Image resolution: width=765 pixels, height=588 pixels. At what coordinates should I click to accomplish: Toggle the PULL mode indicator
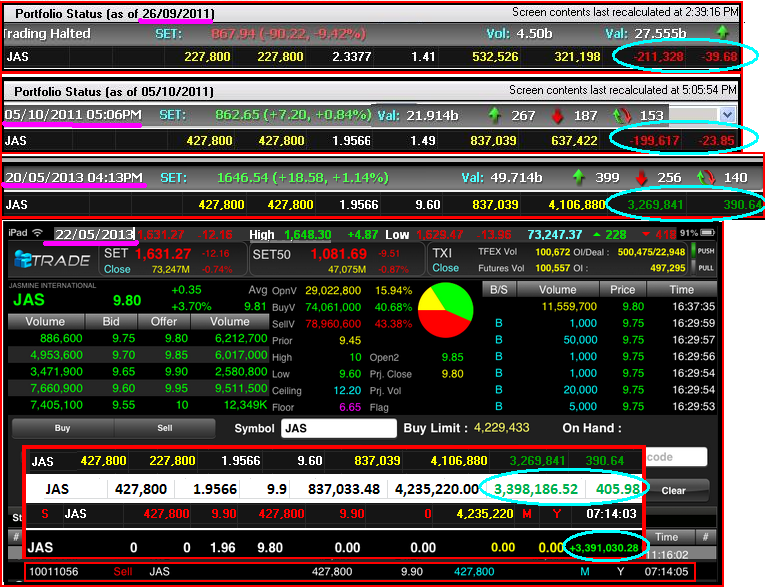[x=702, y=267]
